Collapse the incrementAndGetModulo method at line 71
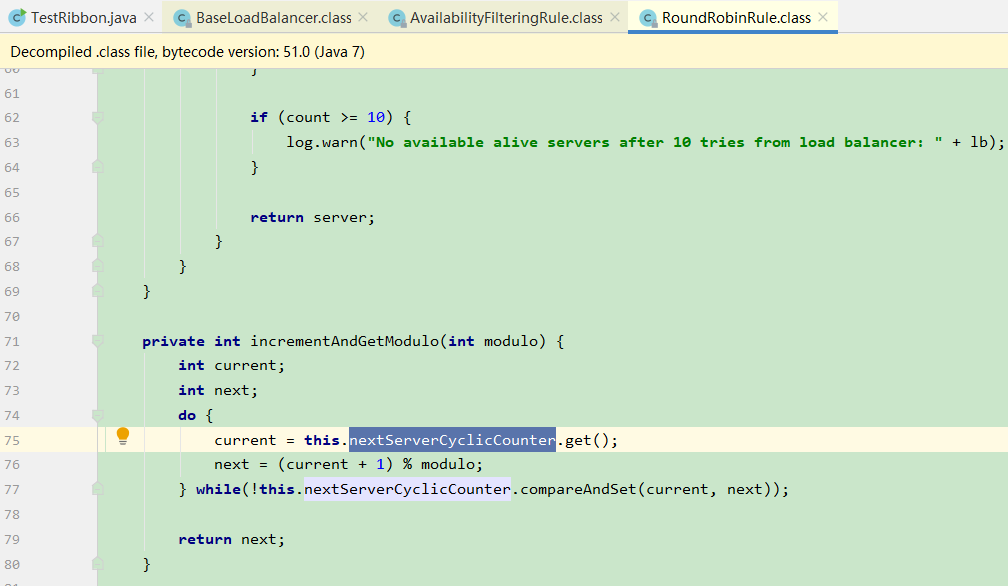Image resolution: width=1008 pixels, height=586 pixels. pyautogui.click(x=98, y=341)
